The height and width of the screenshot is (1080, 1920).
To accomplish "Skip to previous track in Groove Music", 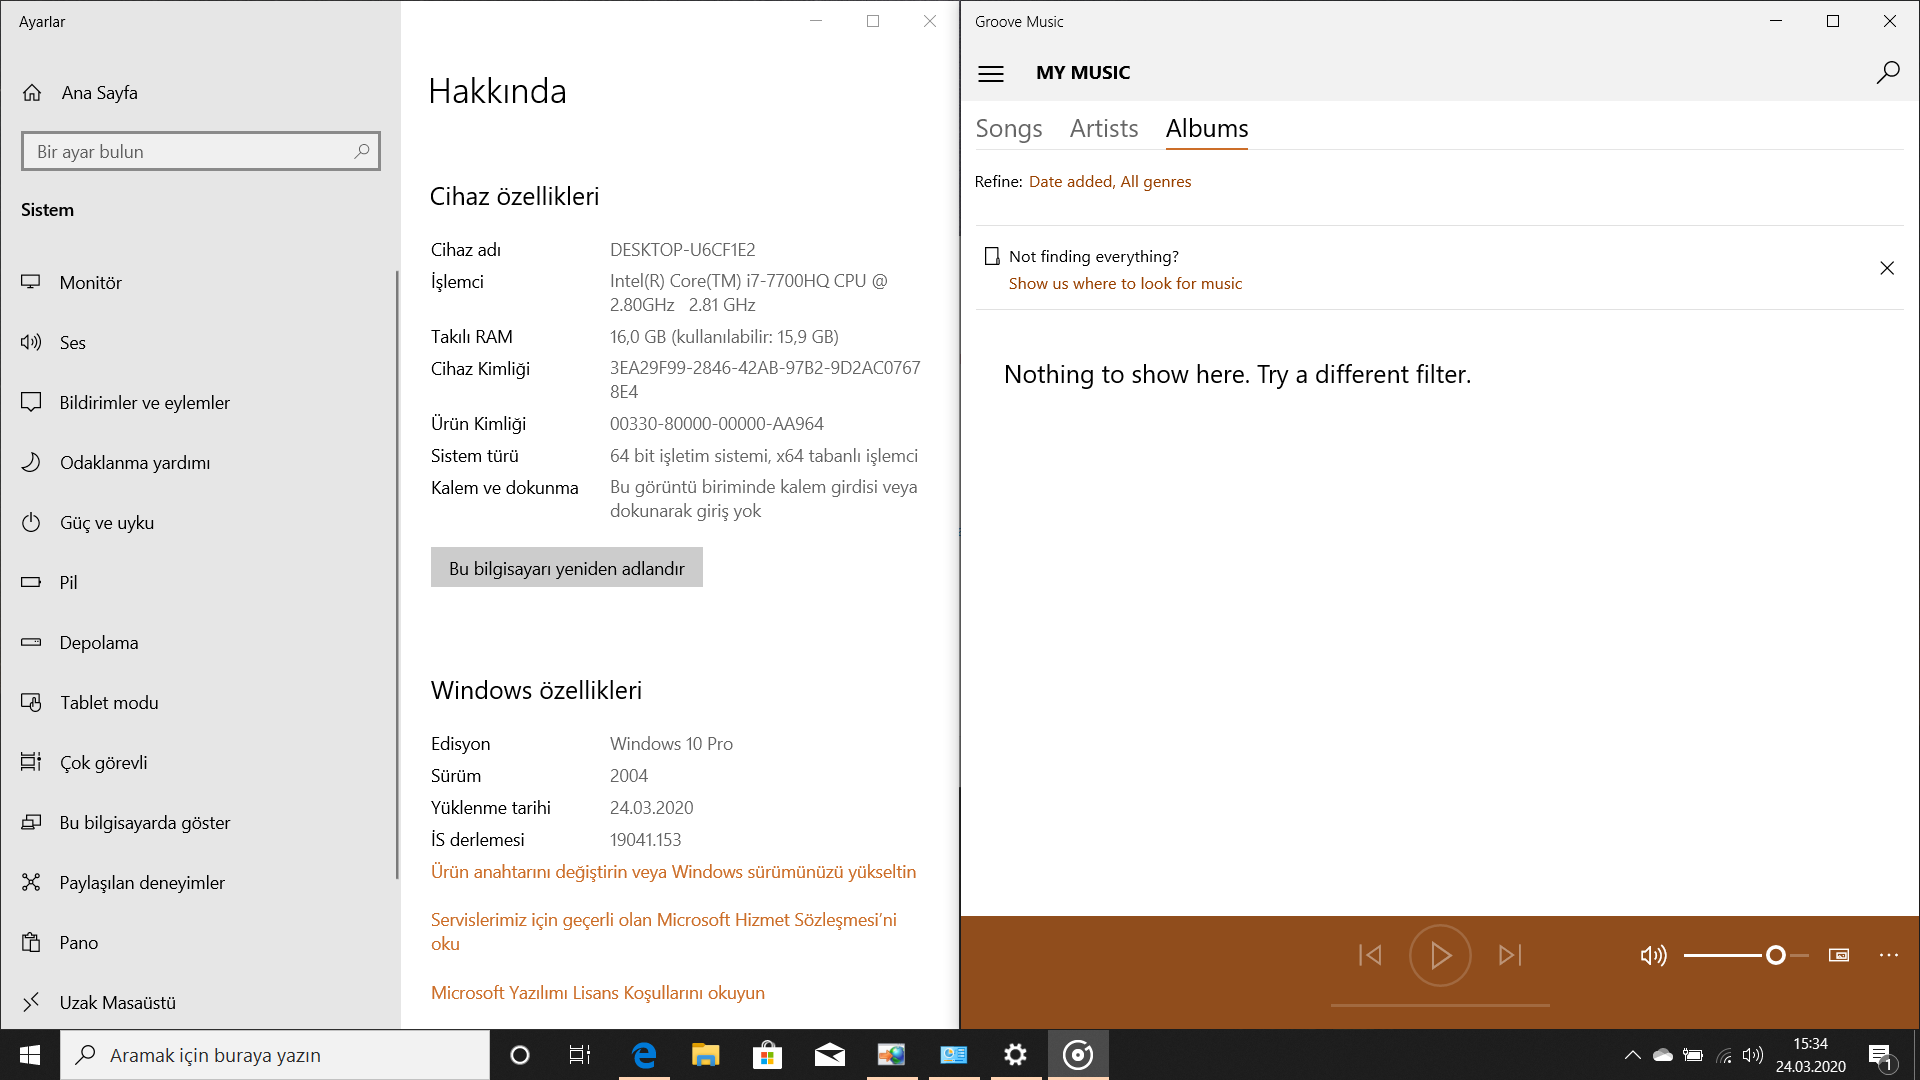I will [1370, 955].
